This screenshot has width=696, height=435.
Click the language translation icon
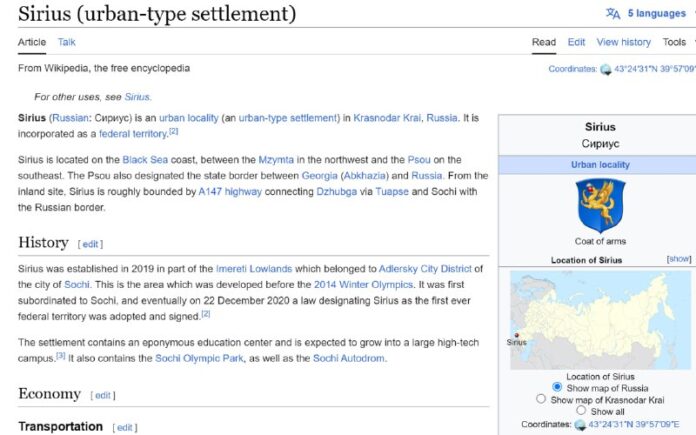click(x=613, y=14)
